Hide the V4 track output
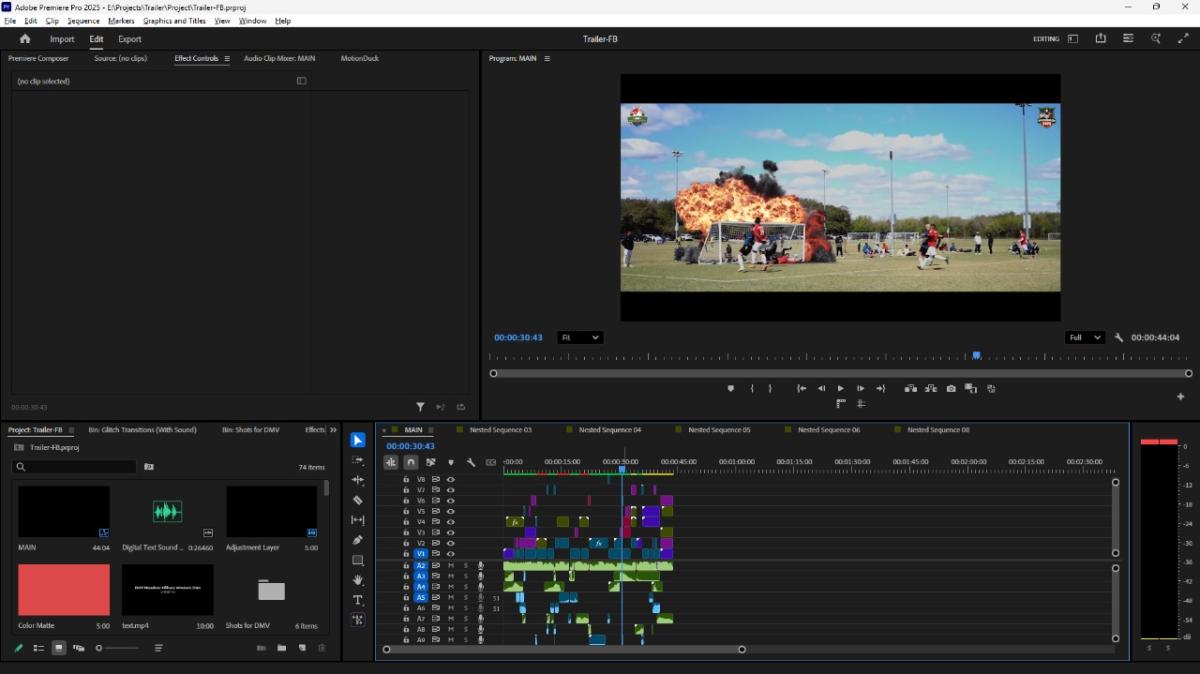 (x=450, y=522)
